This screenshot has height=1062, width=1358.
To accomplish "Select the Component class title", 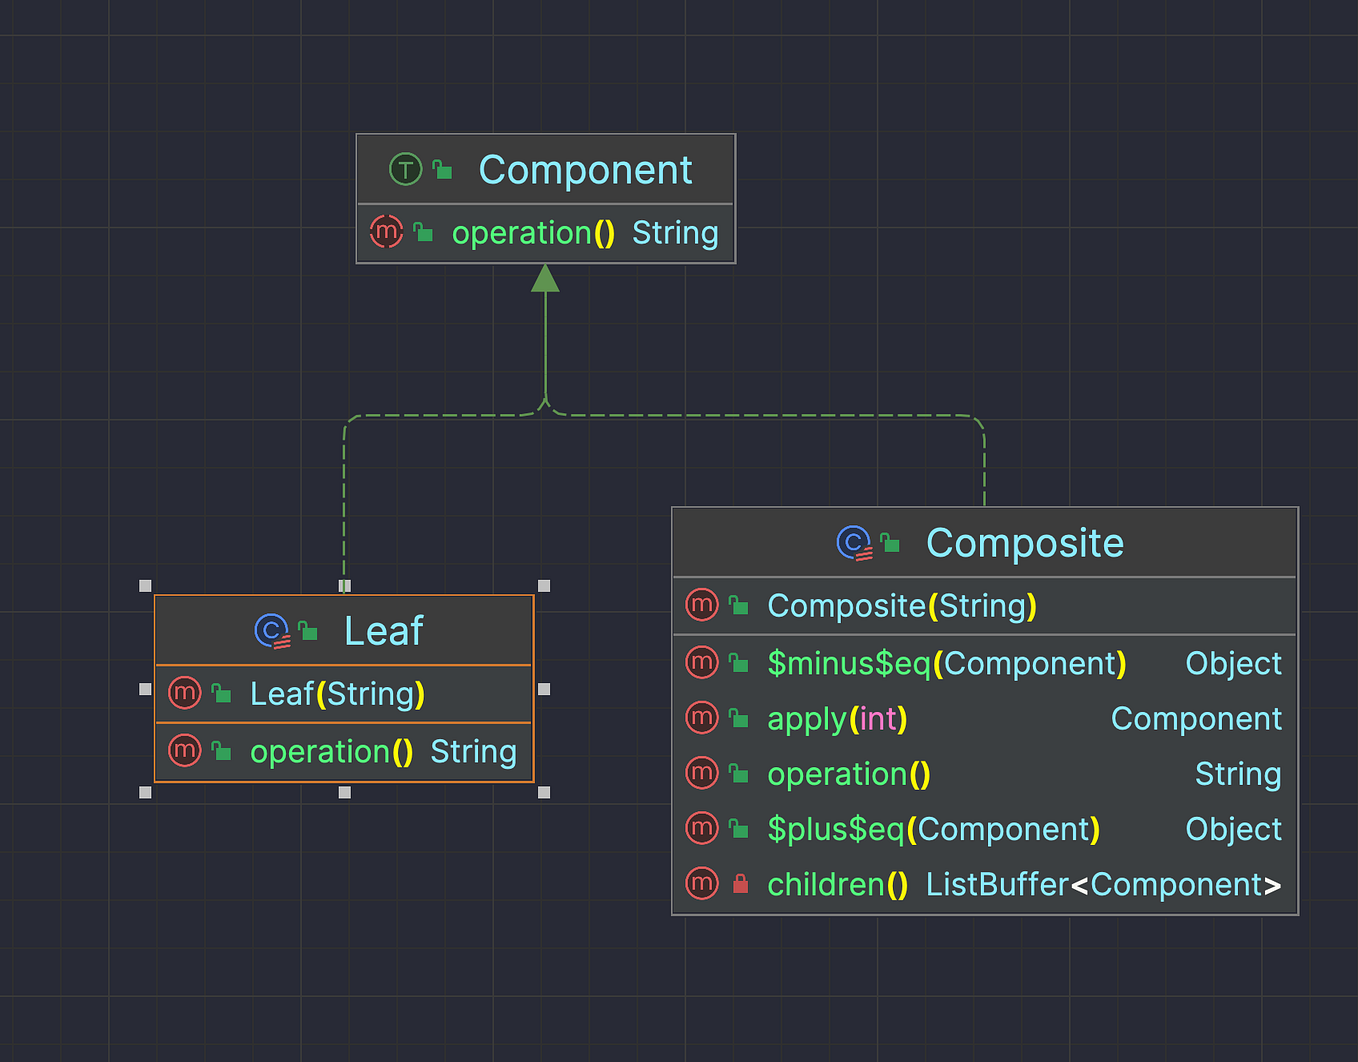I will pyautogui.click(x=585, y=170).
